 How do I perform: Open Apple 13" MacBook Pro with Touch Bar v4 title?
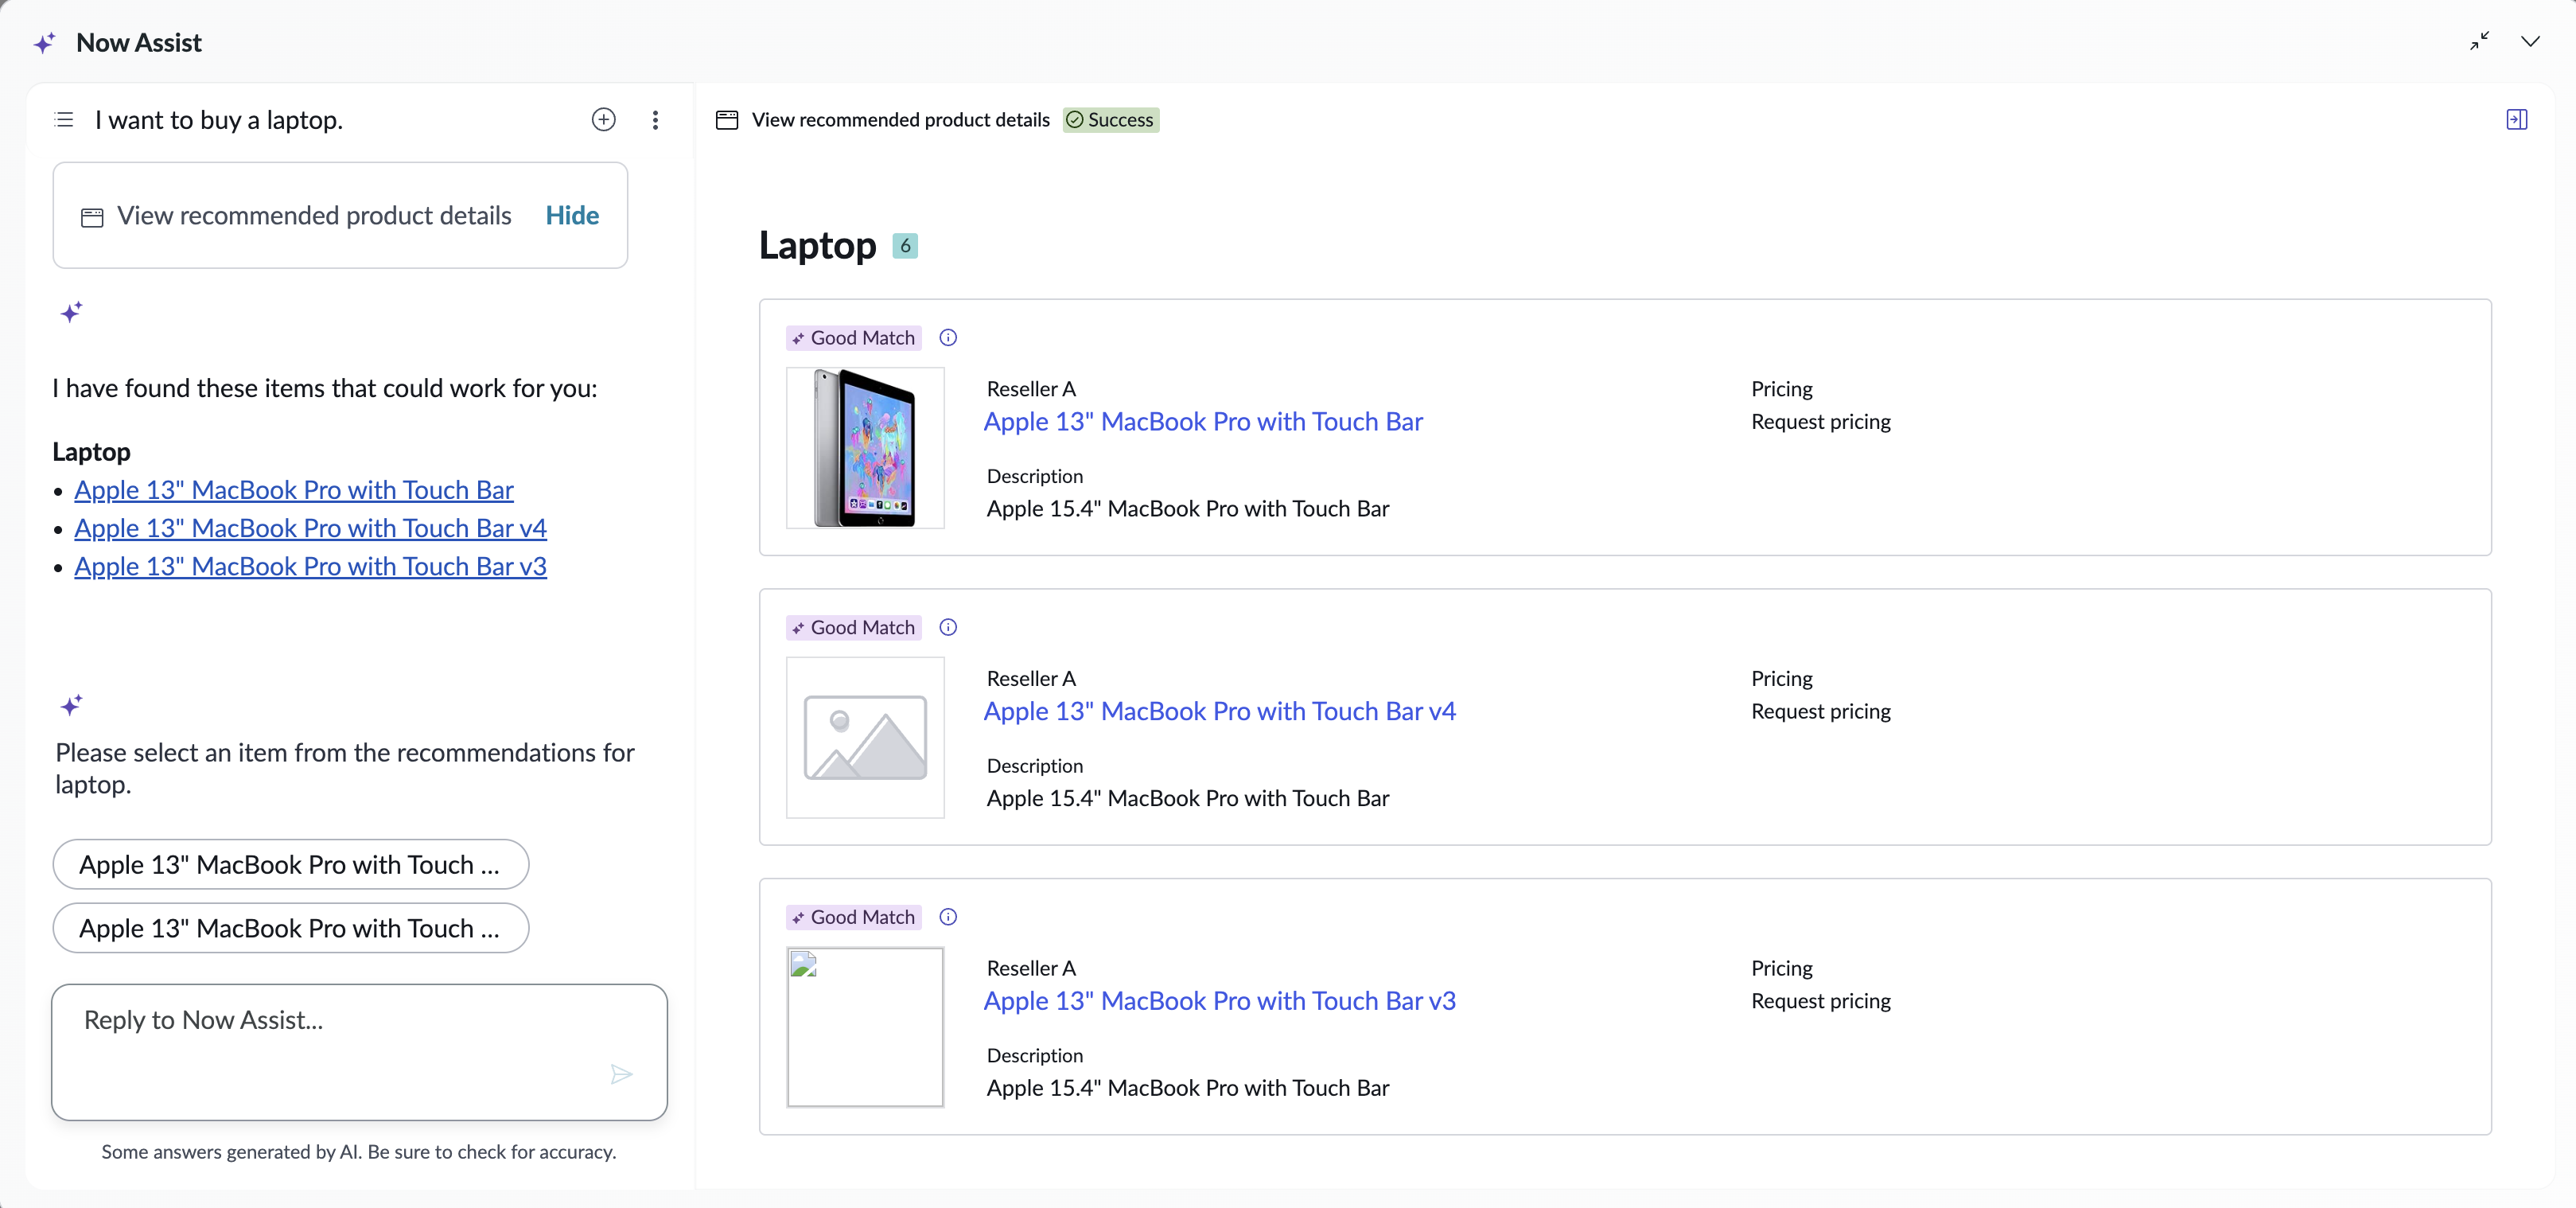tap(1219, 712)
